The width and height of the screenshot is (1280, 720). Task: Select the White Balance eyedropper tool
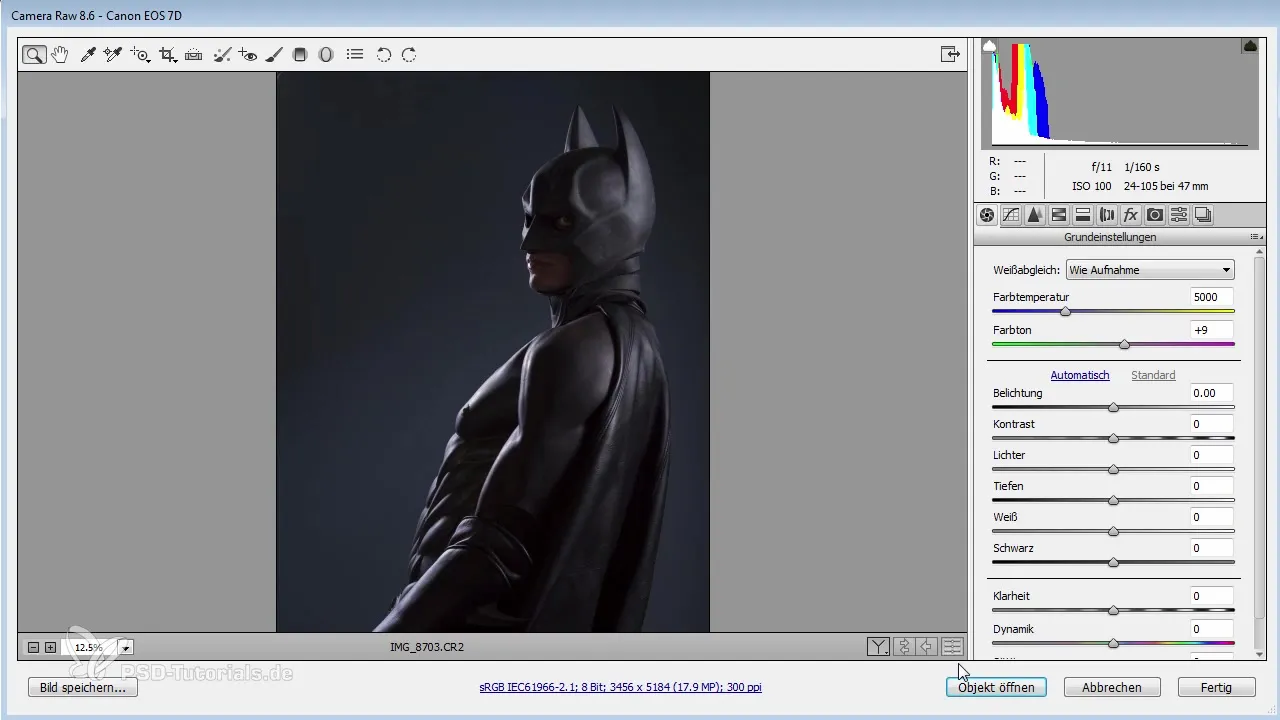click(88, 55)
